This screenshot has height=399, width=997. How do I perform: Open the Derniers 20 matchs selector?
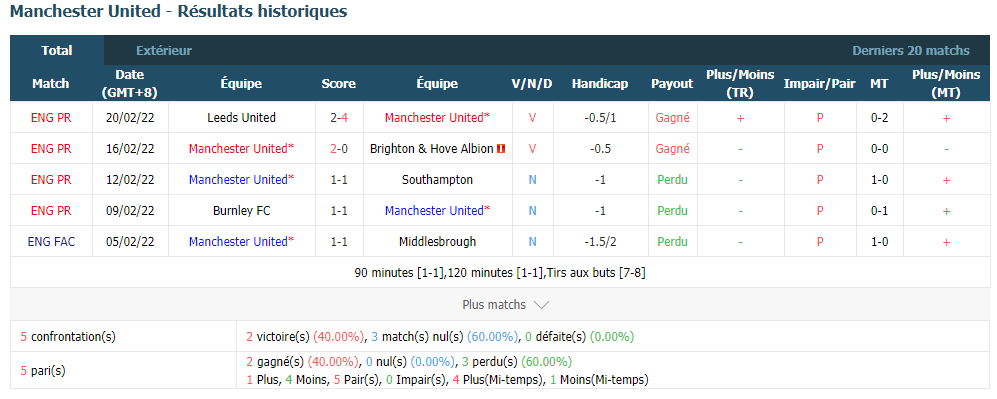pyautogui.click(x=911, y=51)
